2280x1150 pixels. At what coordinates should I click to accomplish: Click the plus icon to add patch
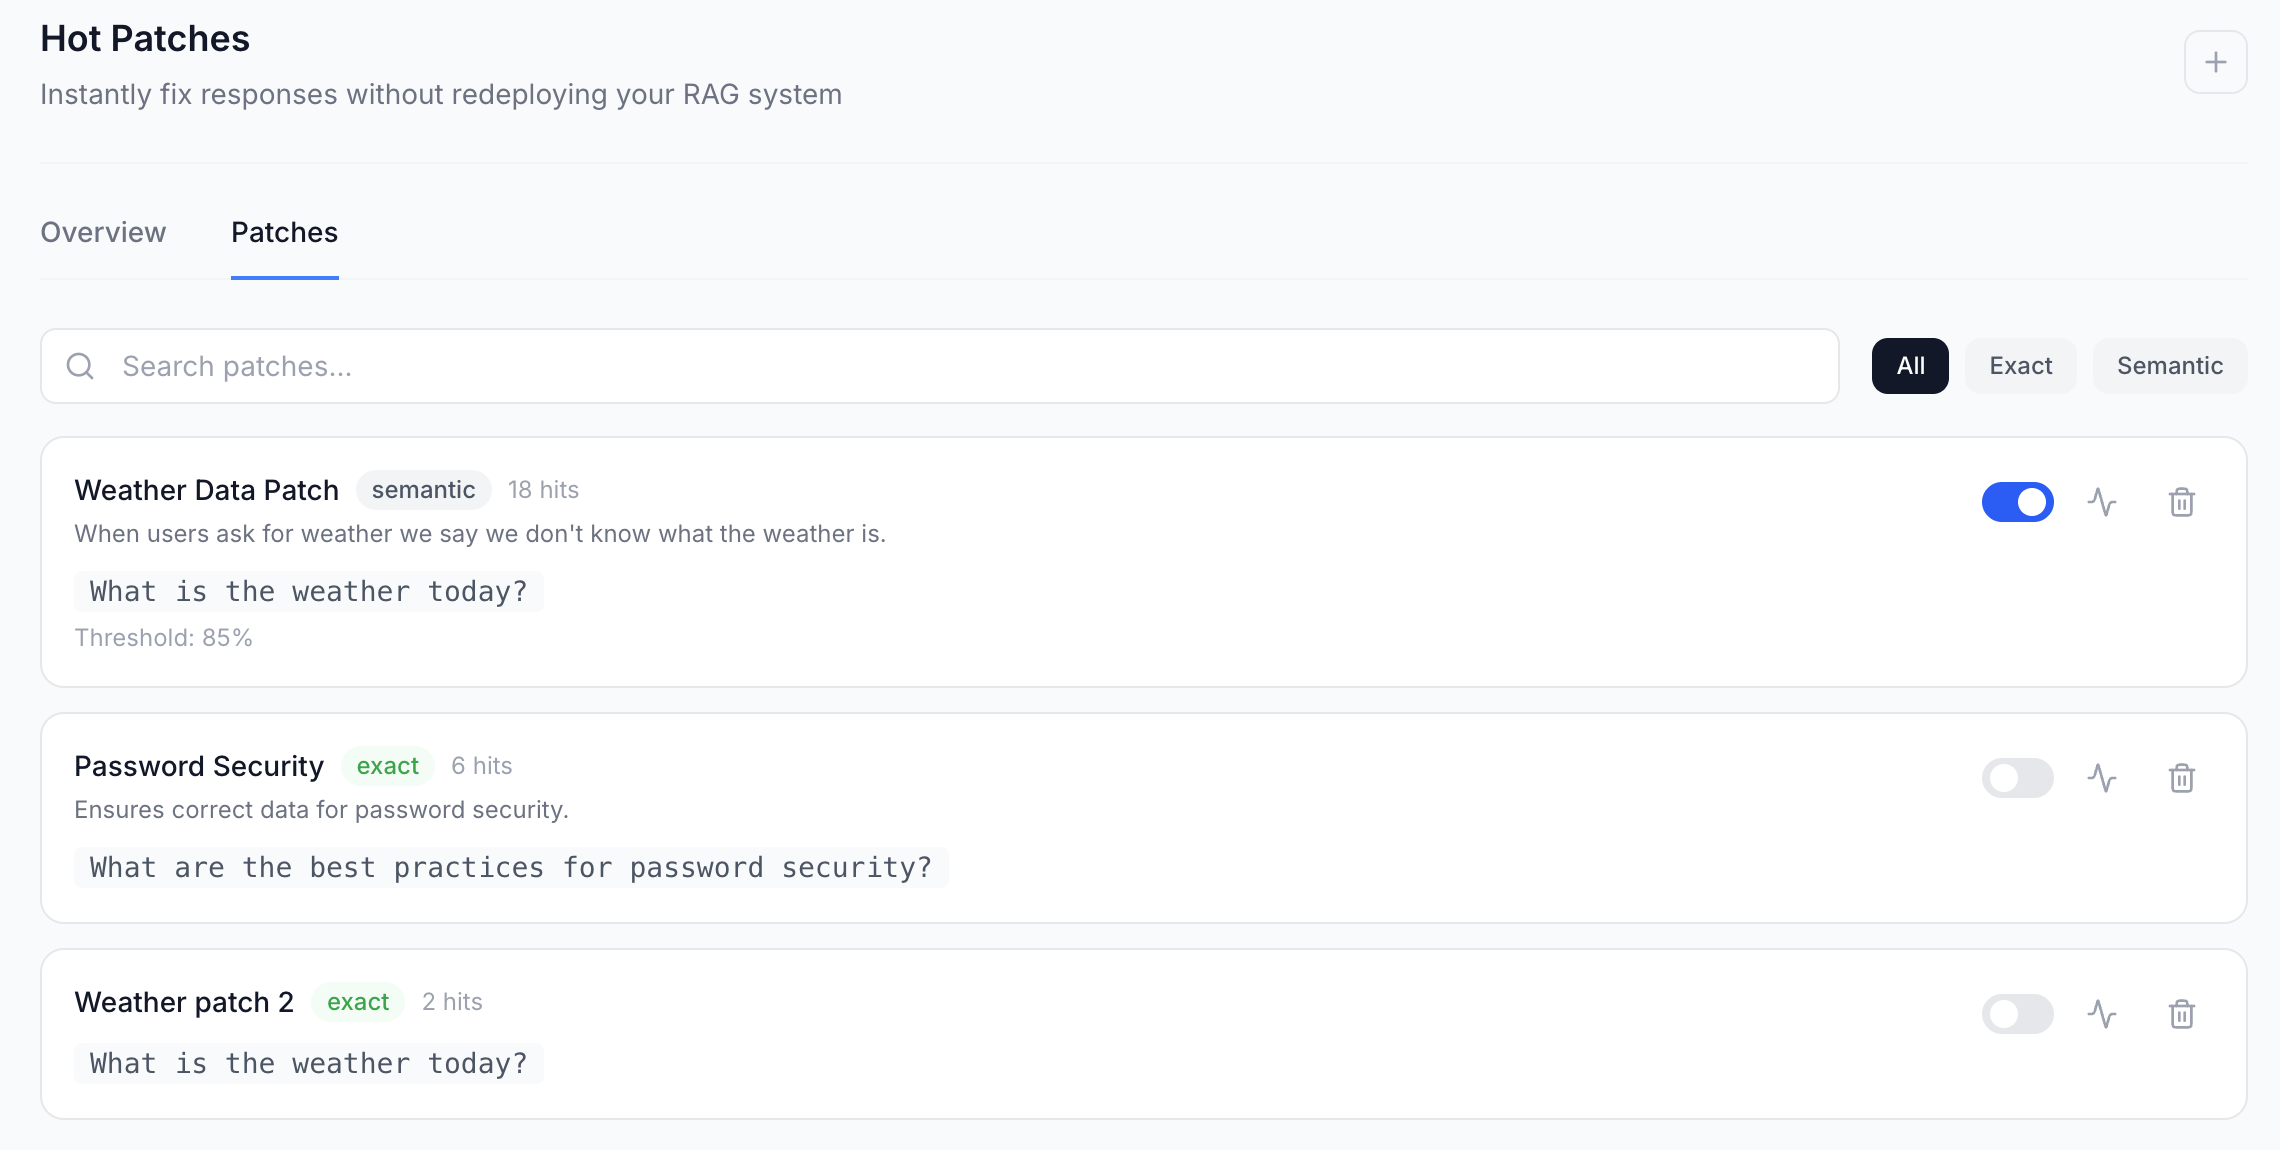pyautogui.click(x=2215, y=62)
